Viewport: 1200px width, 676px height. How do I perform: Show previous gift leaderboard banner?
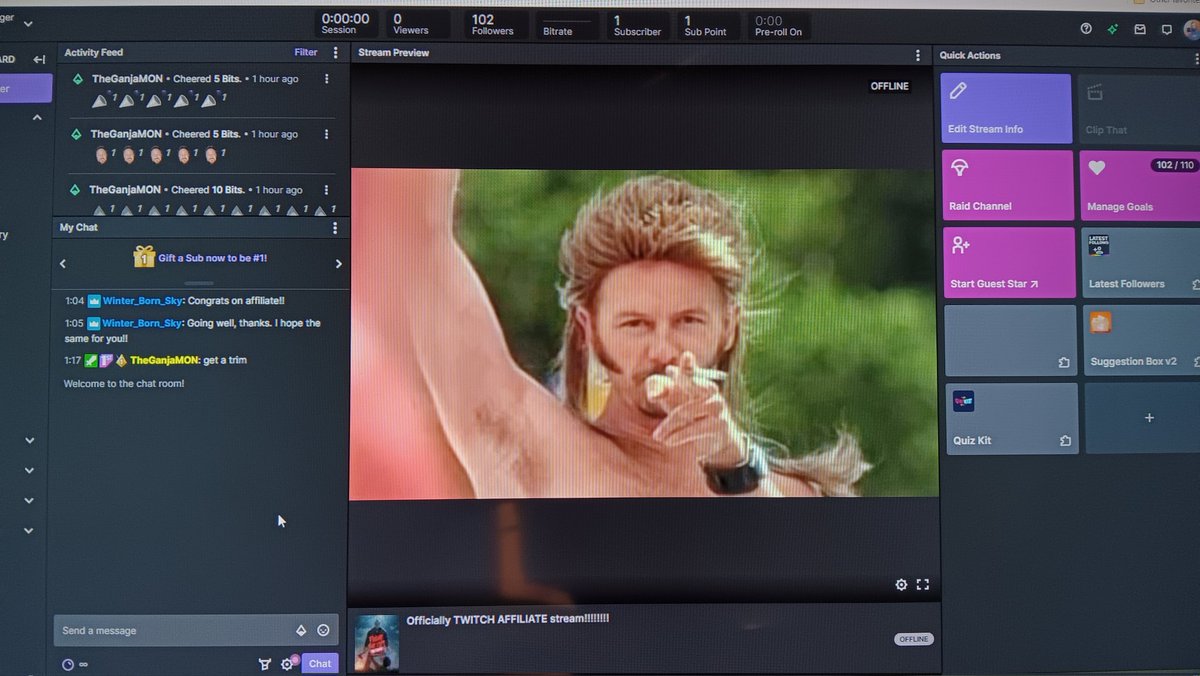[63, 264]
